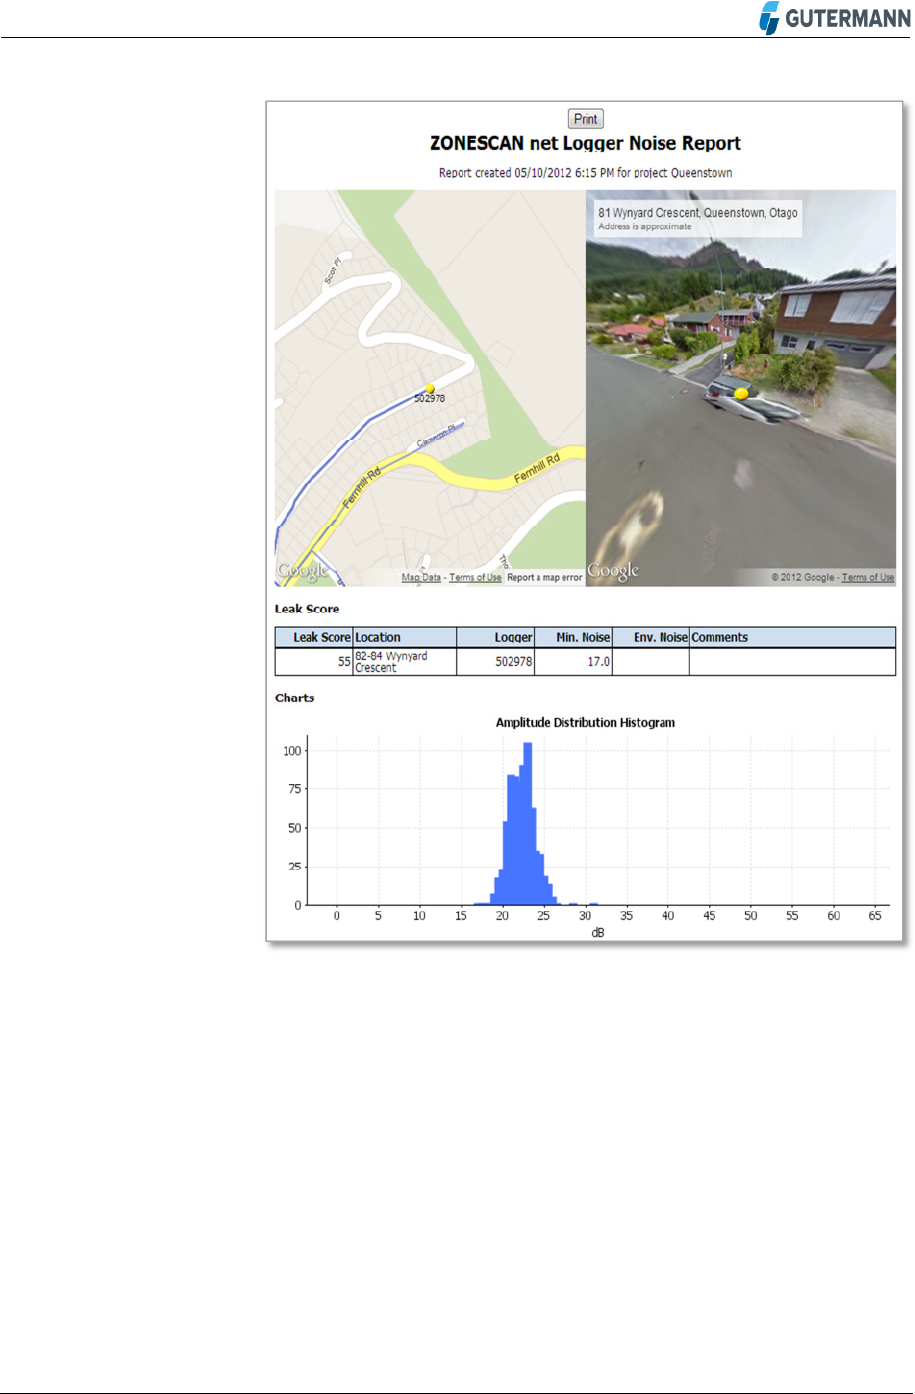
Task: Click Report a map error link
Action: pos(545,578)
